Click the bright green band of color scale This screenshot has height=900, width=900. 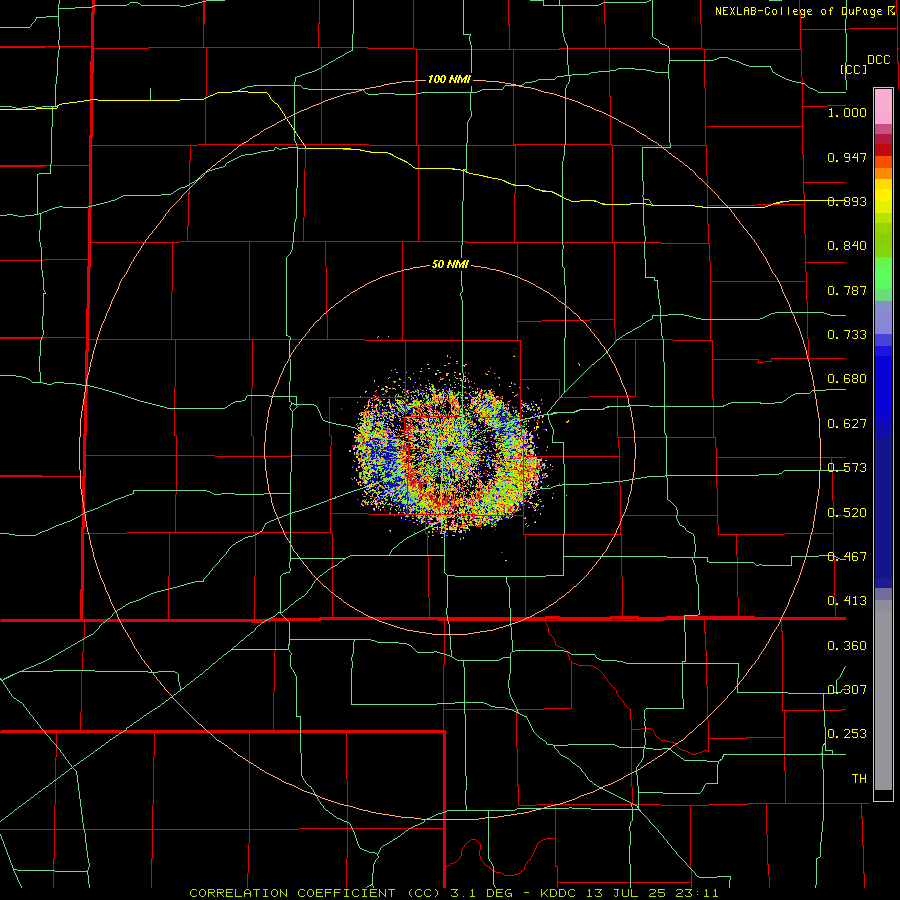883,273
